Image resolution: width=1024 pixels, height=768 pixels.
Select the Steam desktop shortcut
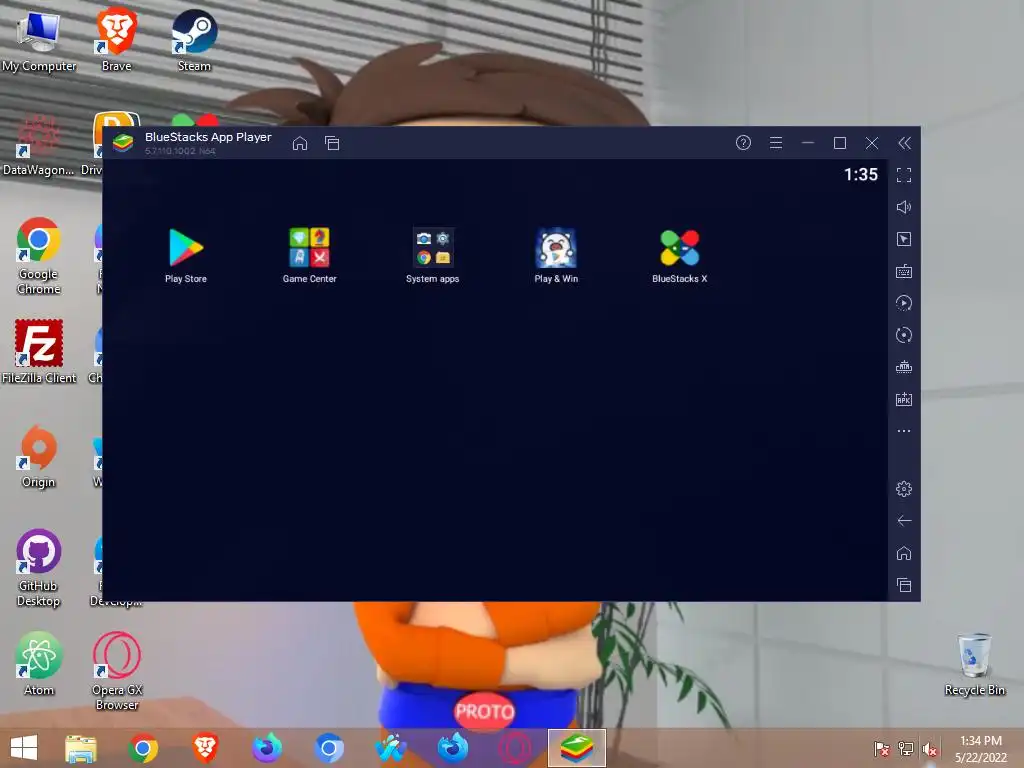point(194,40)
